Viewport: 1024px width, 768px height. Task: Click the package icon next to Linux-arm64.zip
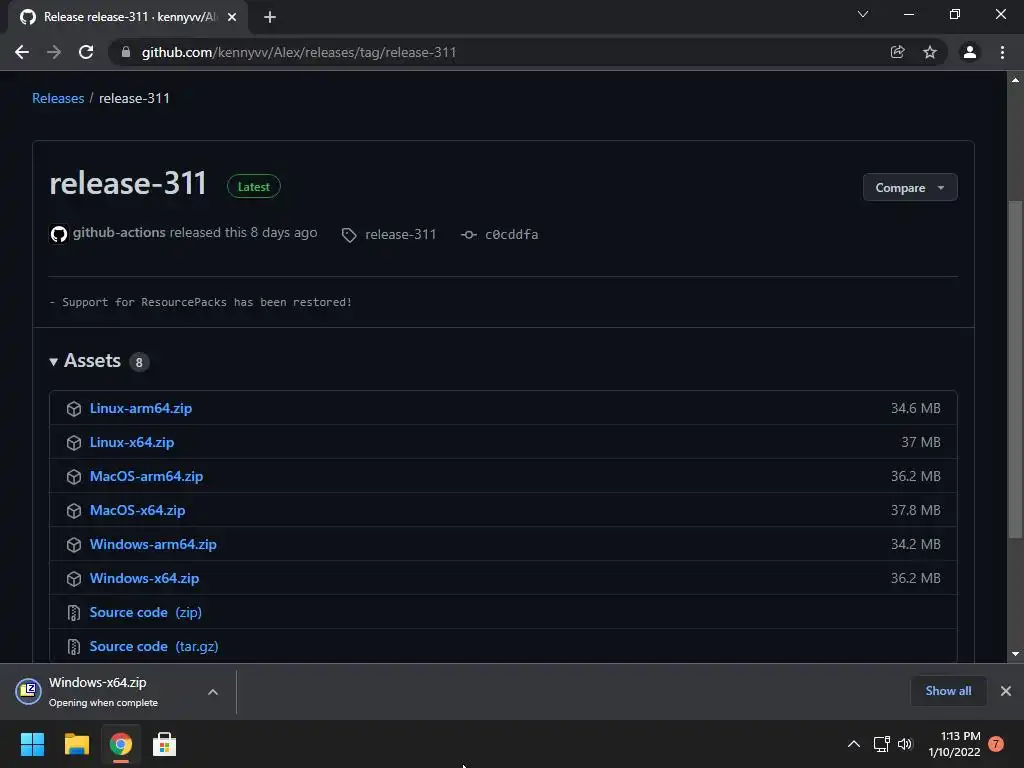[74, 409]
